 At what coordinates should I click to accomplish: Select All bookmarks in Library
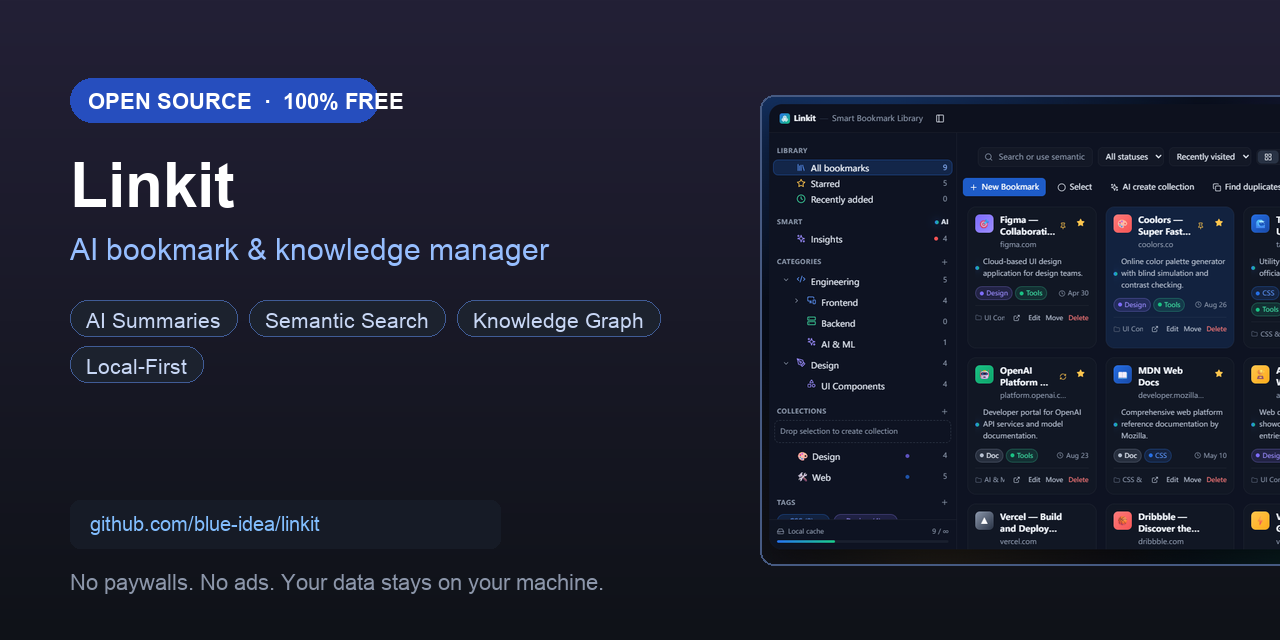[x=862, y=168]
